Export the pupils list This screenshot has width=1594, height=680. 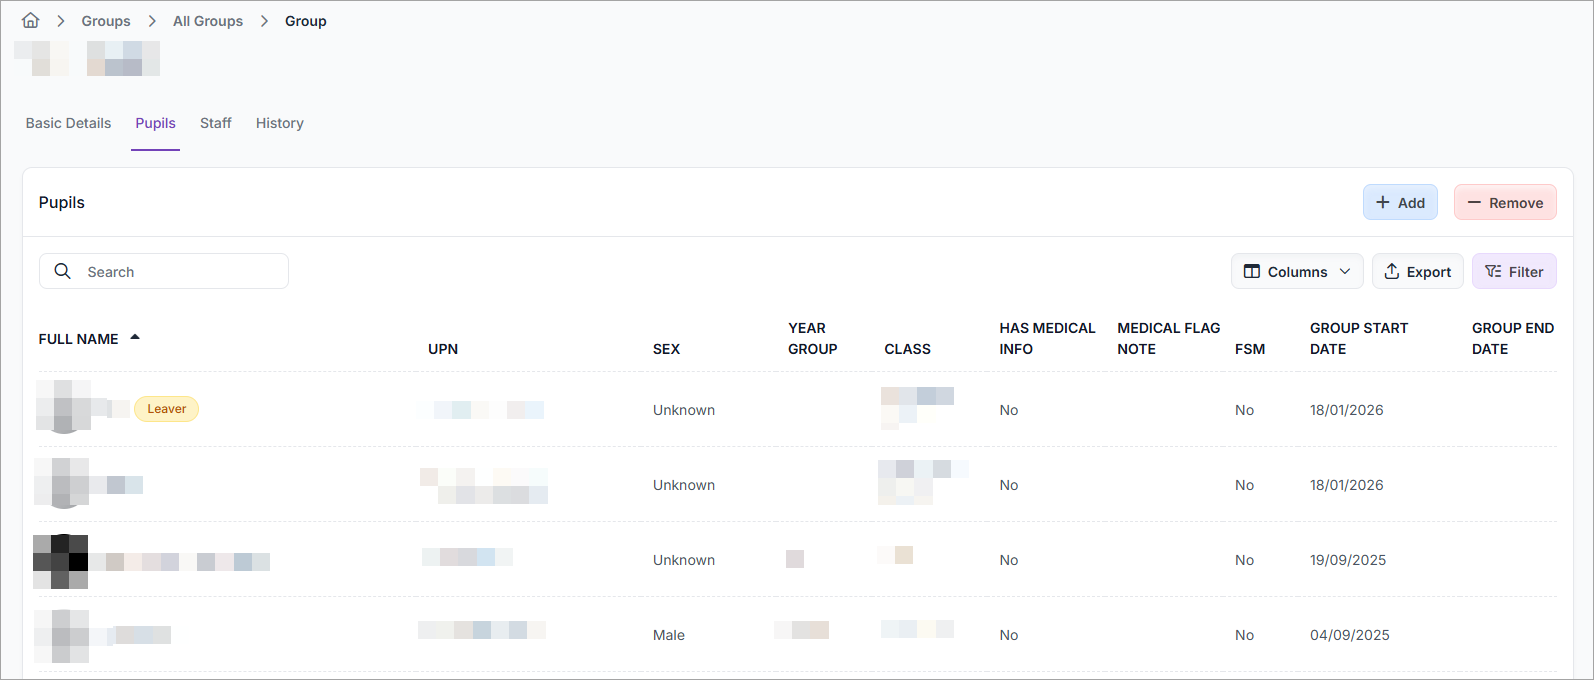coord(1418,272)
